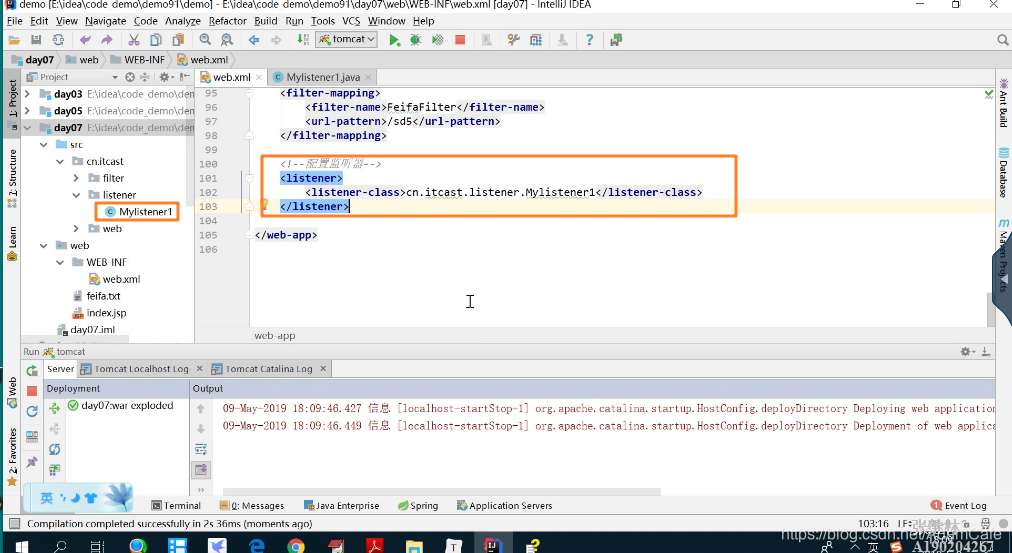Collapse the listener package node
This screenshot has width=1012, height=553.
pyautogui.click(x=76, y=195)
